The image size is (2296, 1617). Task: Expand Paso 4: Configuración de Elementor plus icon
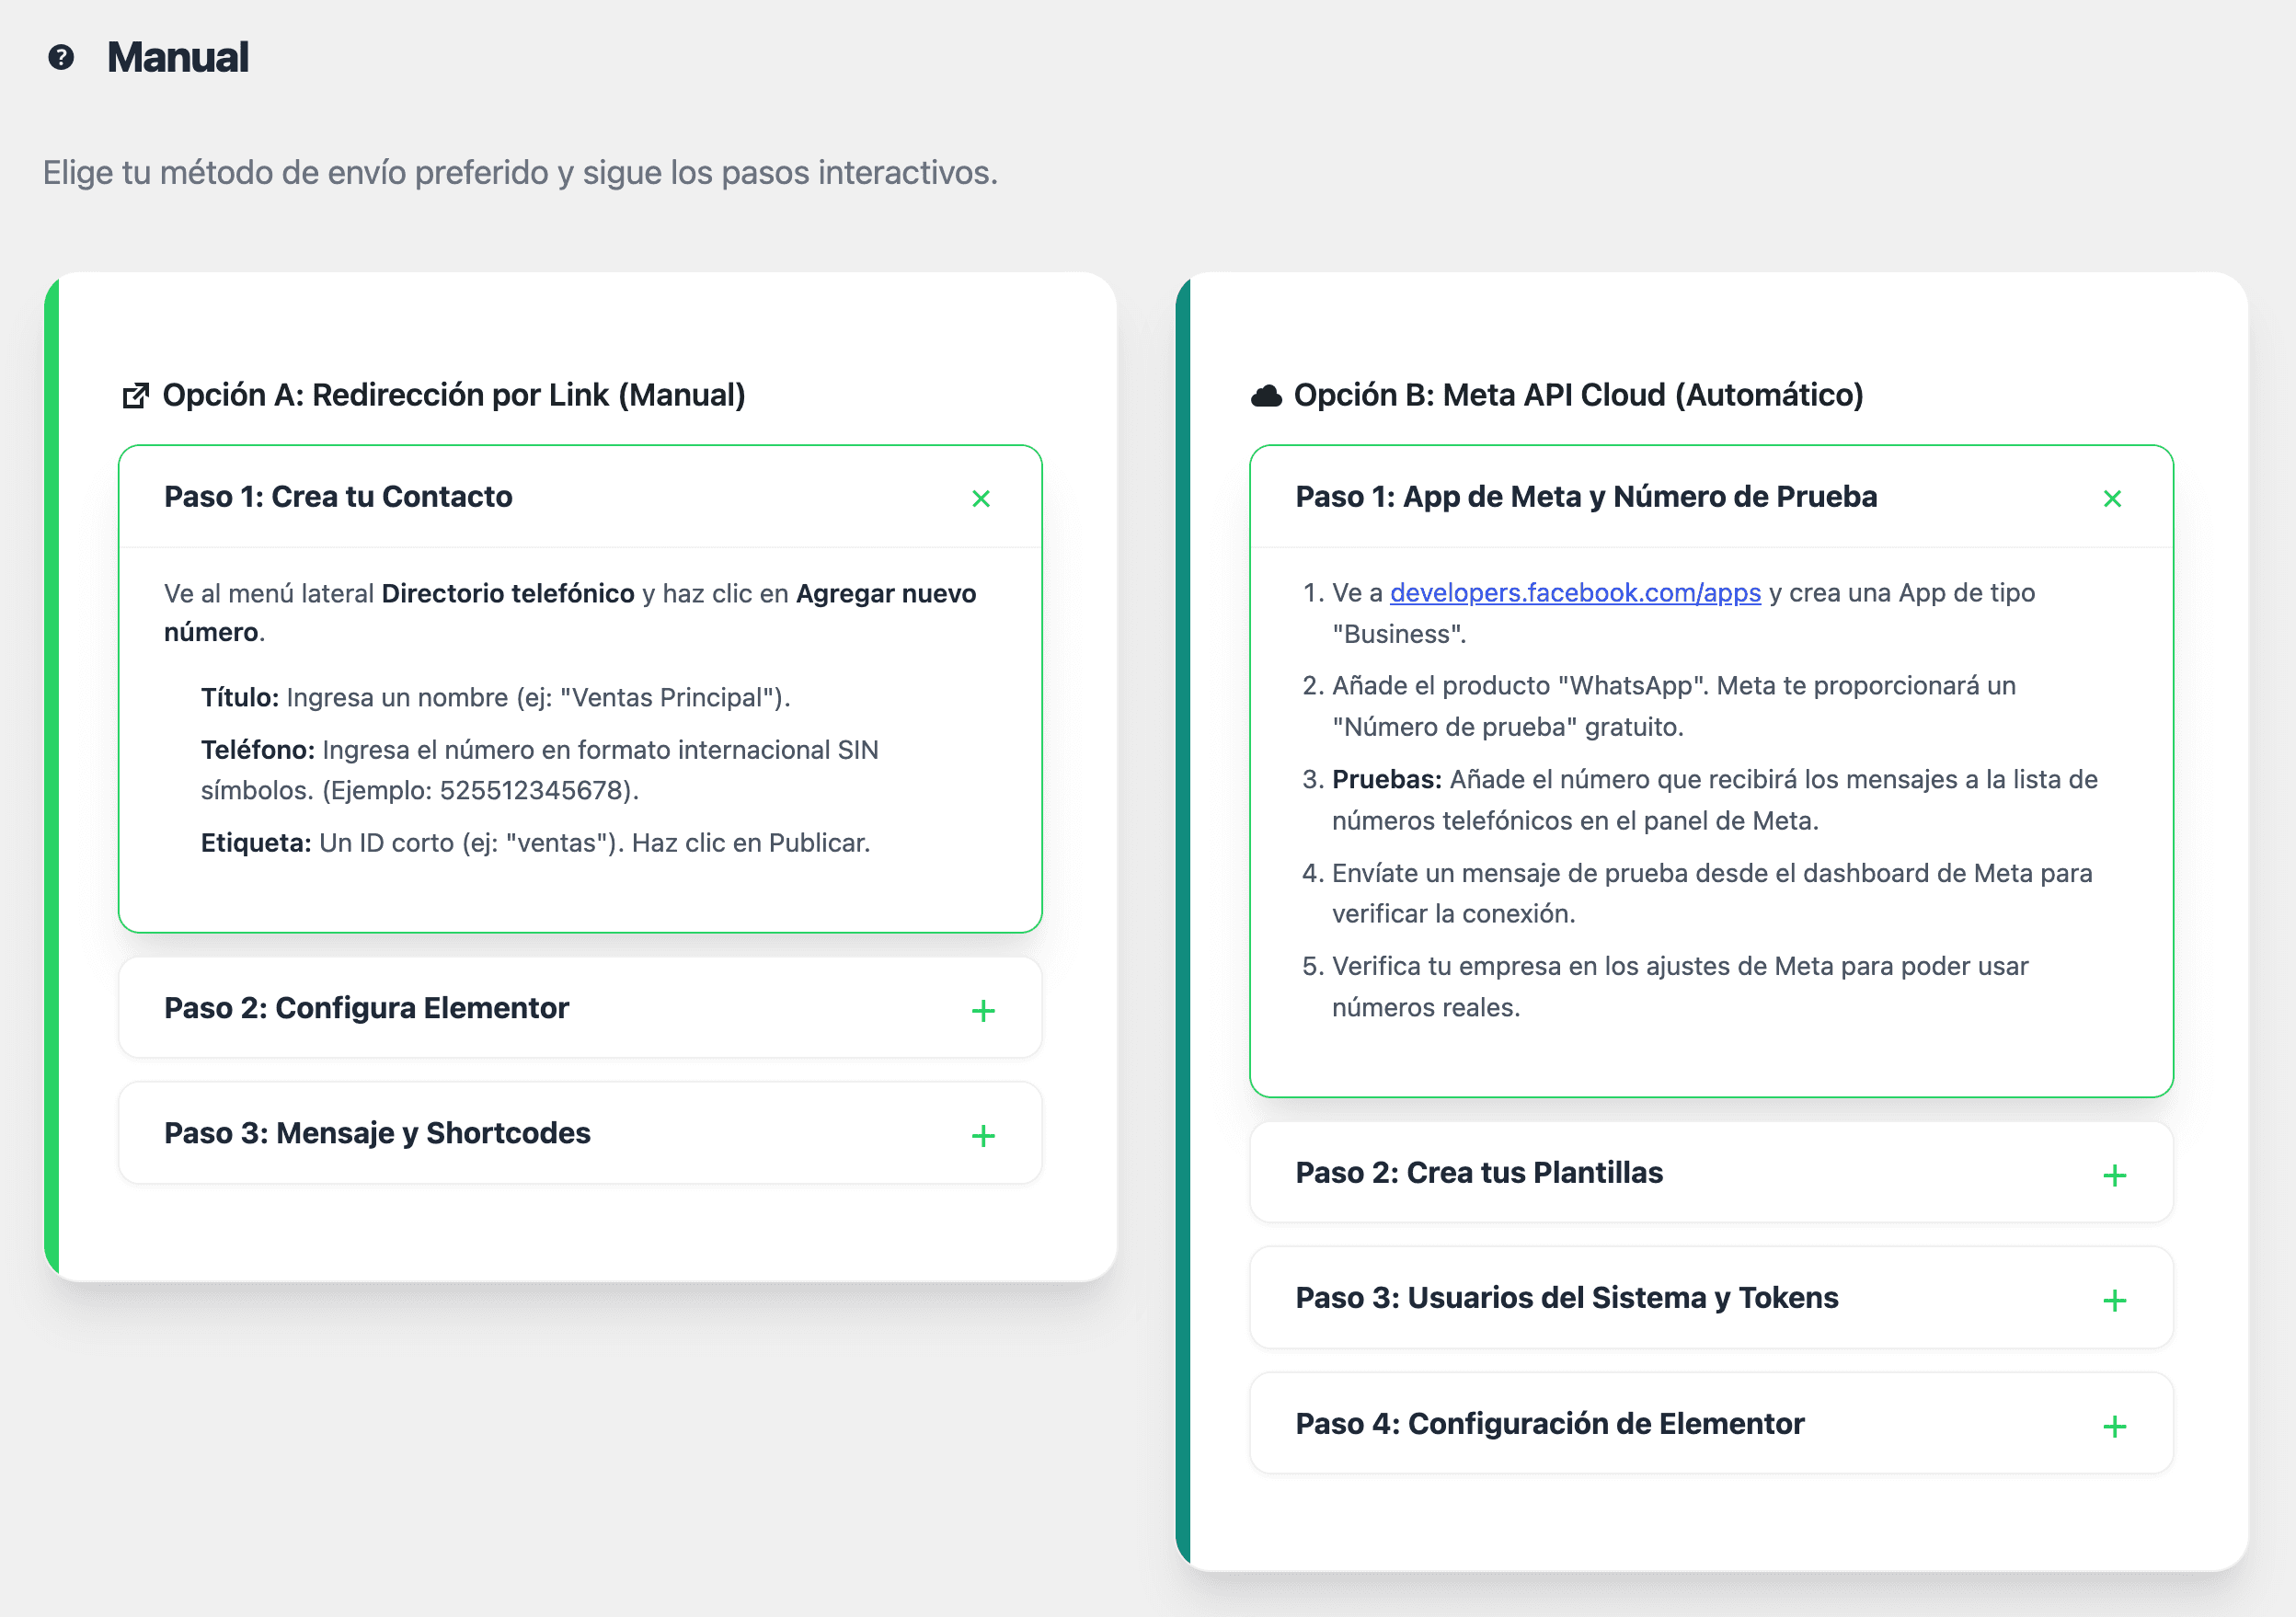point(2114,1426)
